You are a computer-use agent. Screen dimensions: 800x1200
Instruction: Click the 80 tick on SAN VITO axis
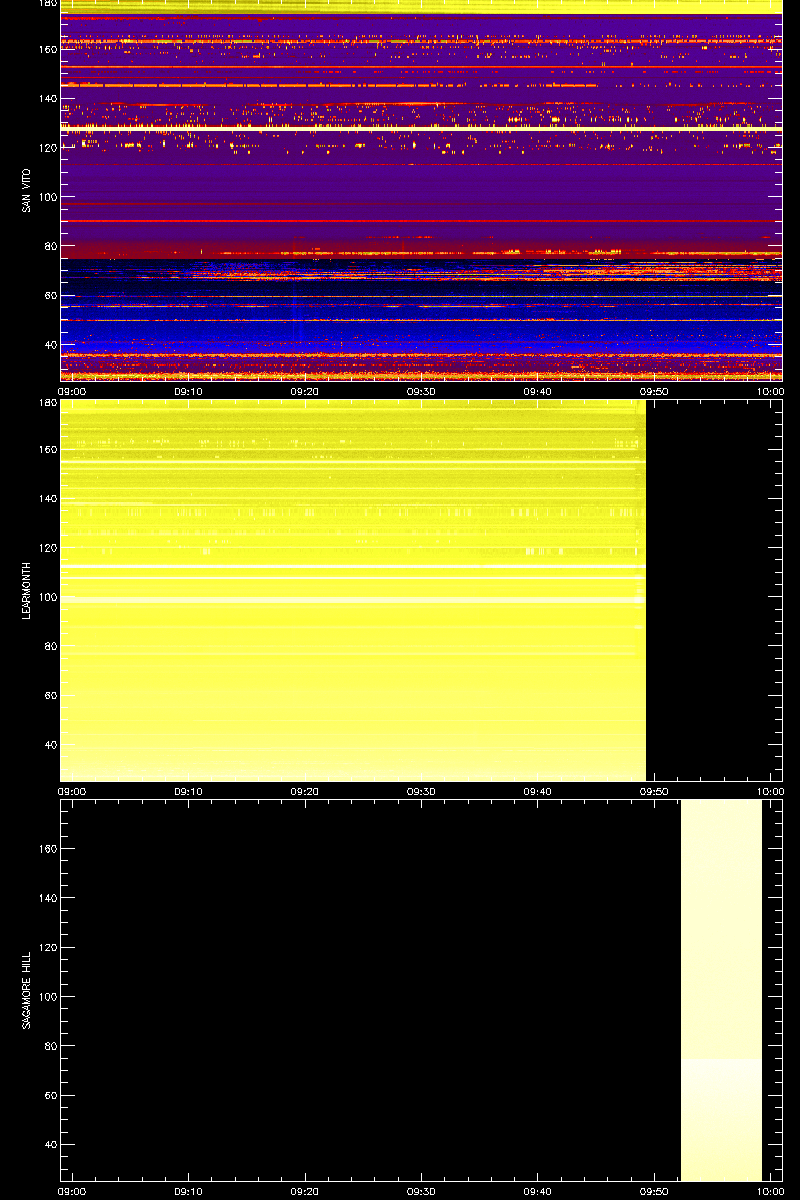[52, 246]
